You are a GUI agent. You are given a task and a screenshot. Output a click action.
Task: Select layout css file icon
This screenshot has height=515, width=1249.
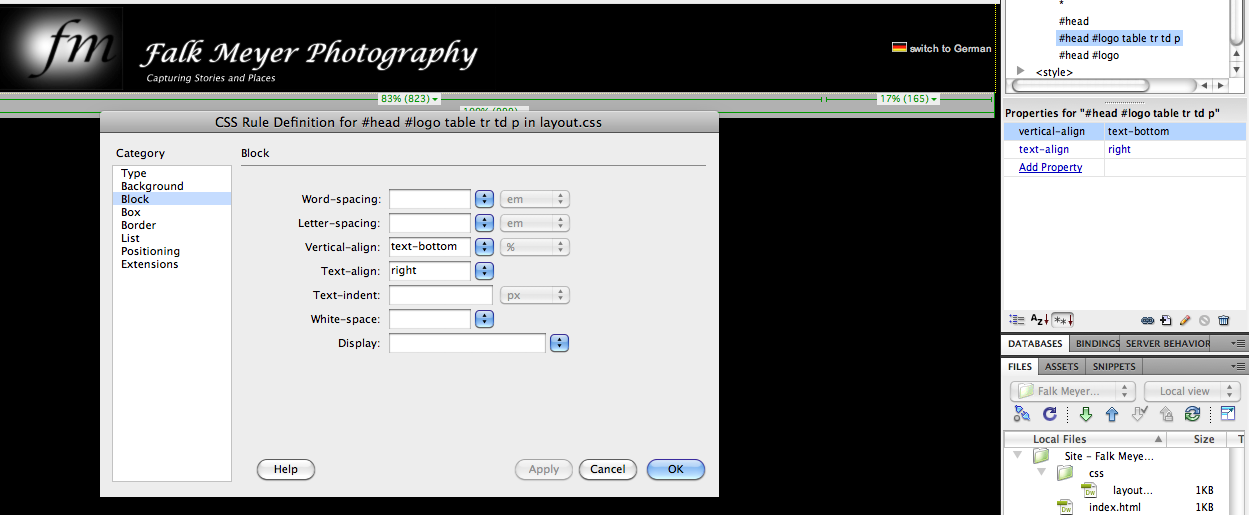click(x=1090, y=490)
